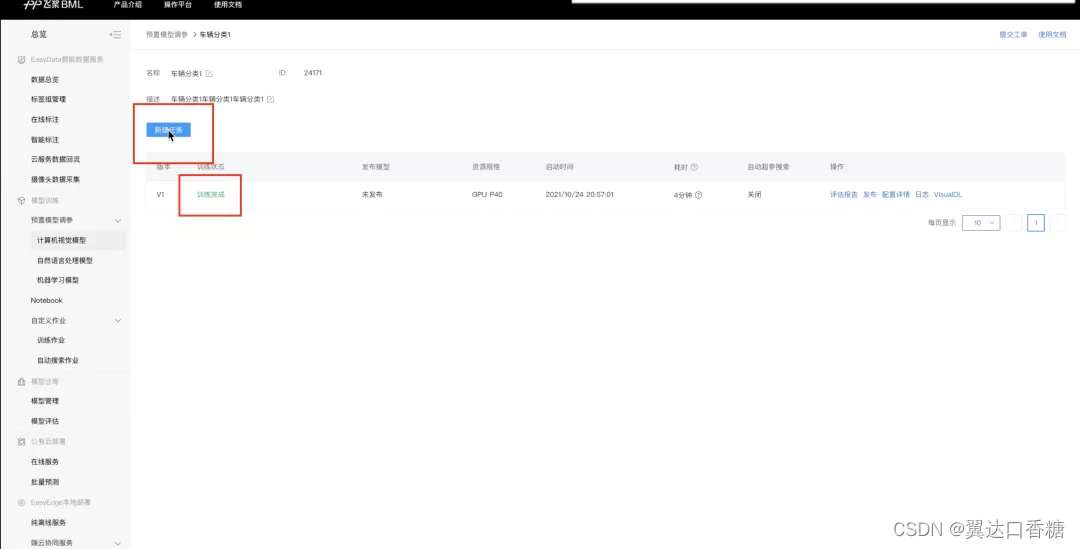Image resolution: width=1080 pixels, height=549 pixels.
Task: Click the EasyData智能数据服务 section icon
Action: 21,60
